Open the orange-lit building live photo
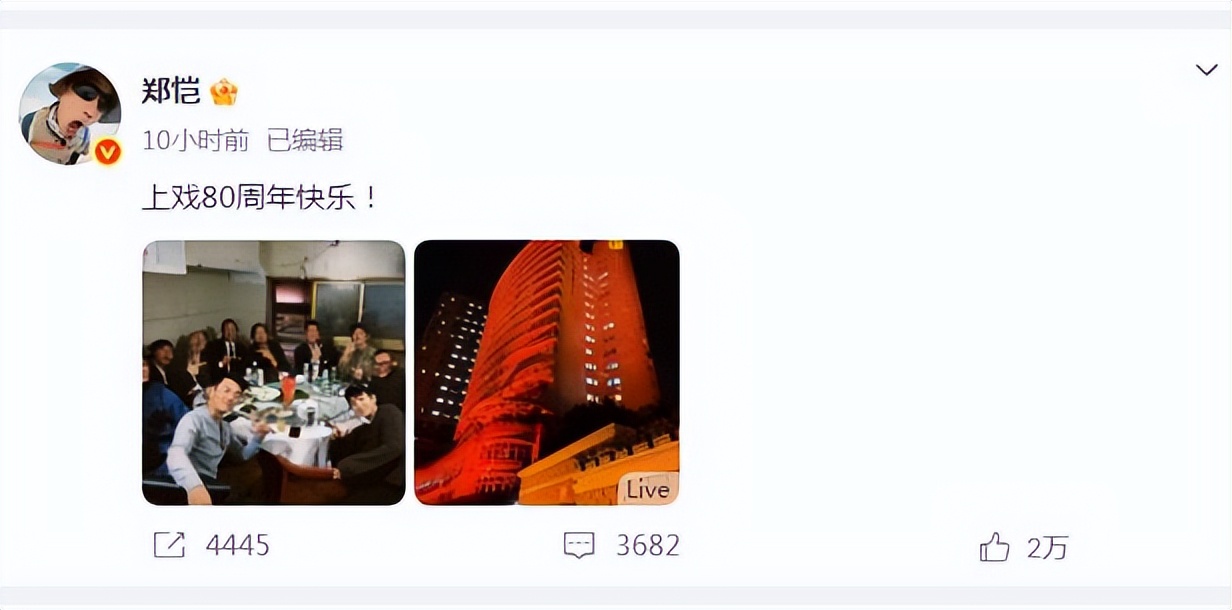The image size is (1232, 610). 547,372
